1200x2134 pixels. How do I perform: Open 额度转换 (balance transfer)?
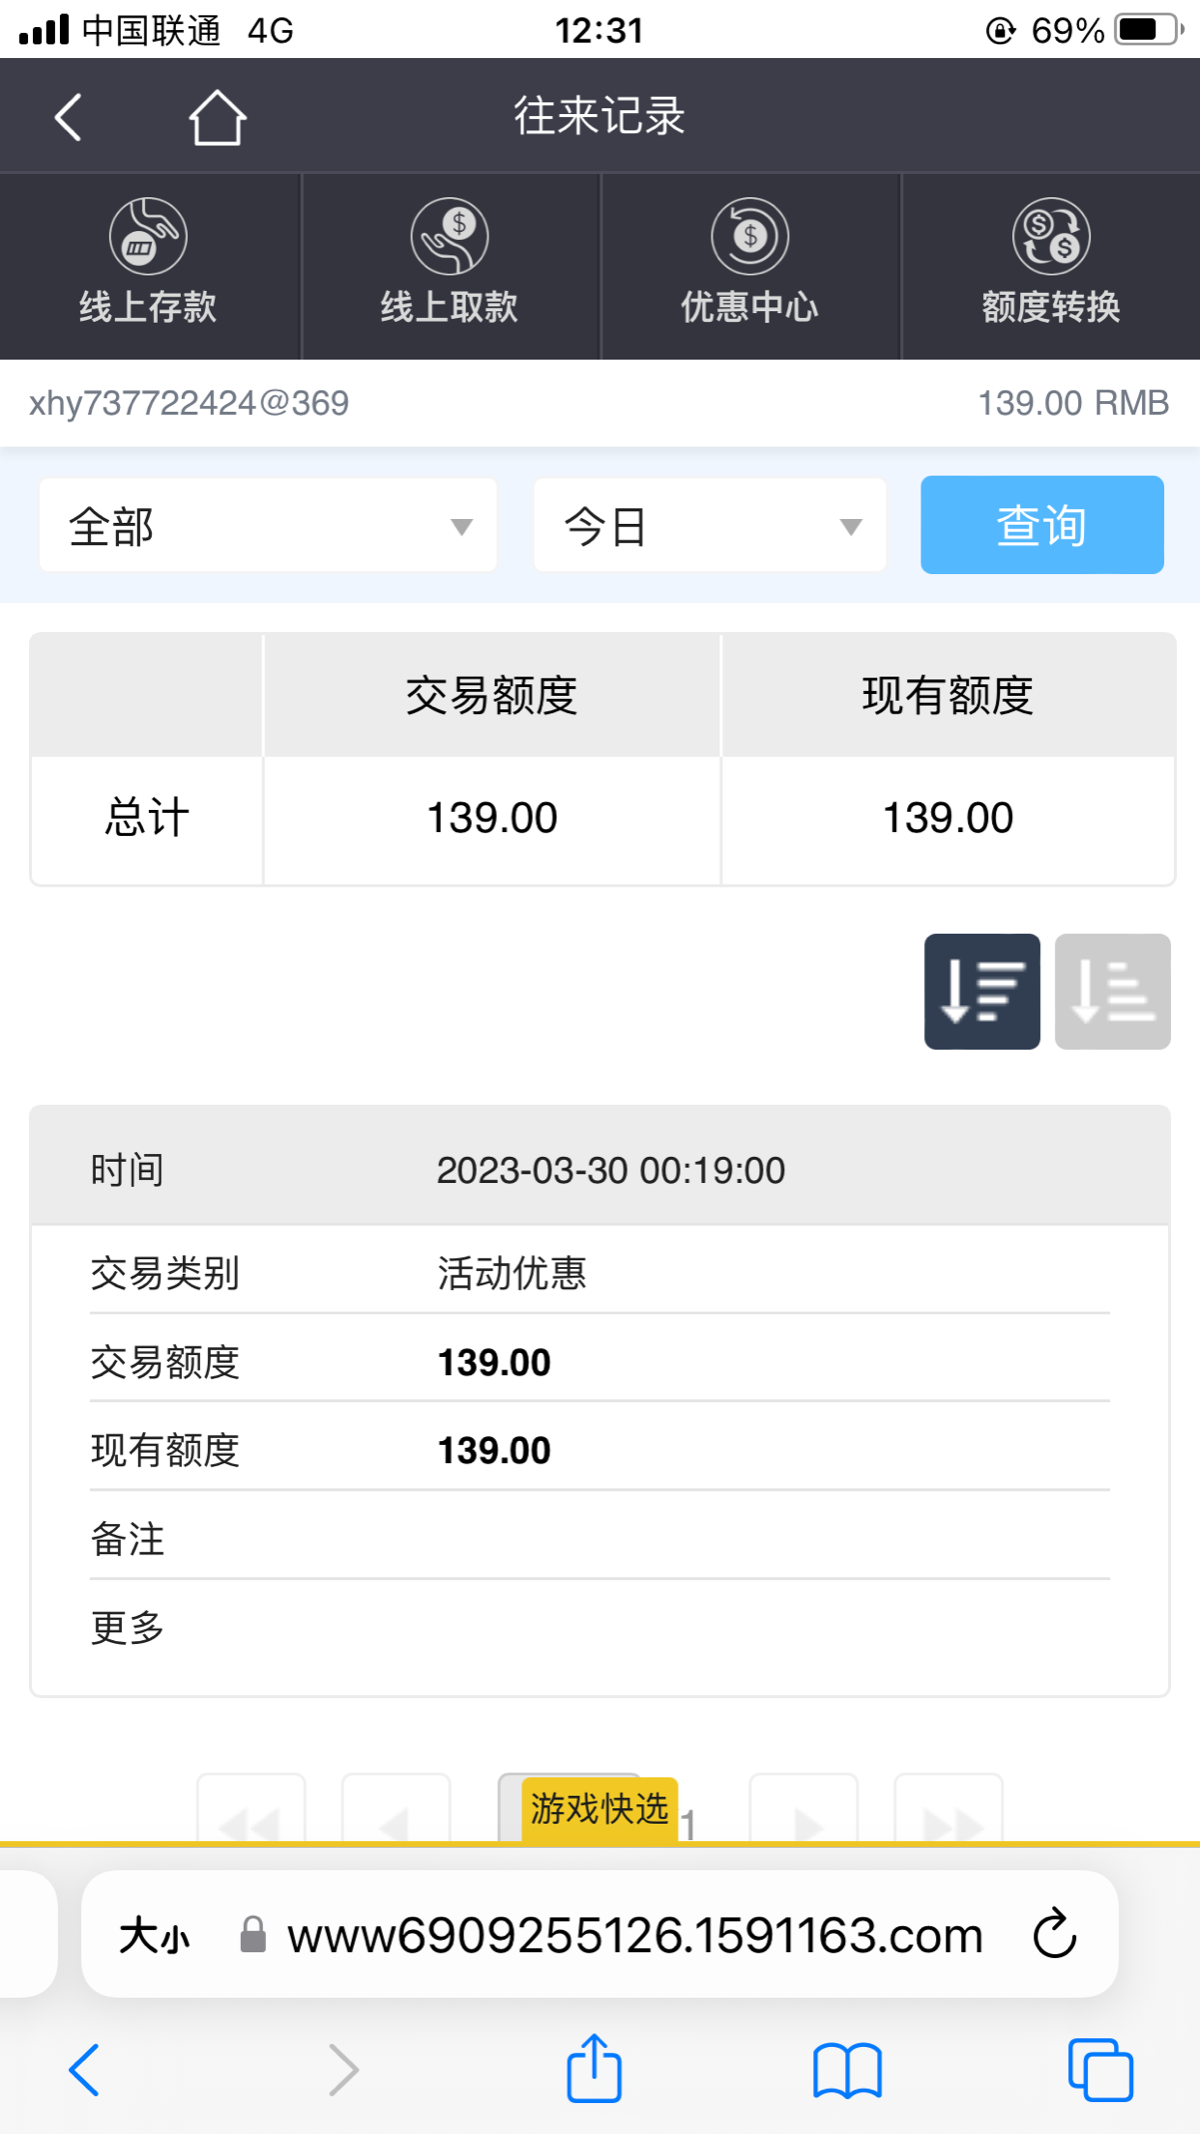pyautogui.click(x=1049, y=265)
